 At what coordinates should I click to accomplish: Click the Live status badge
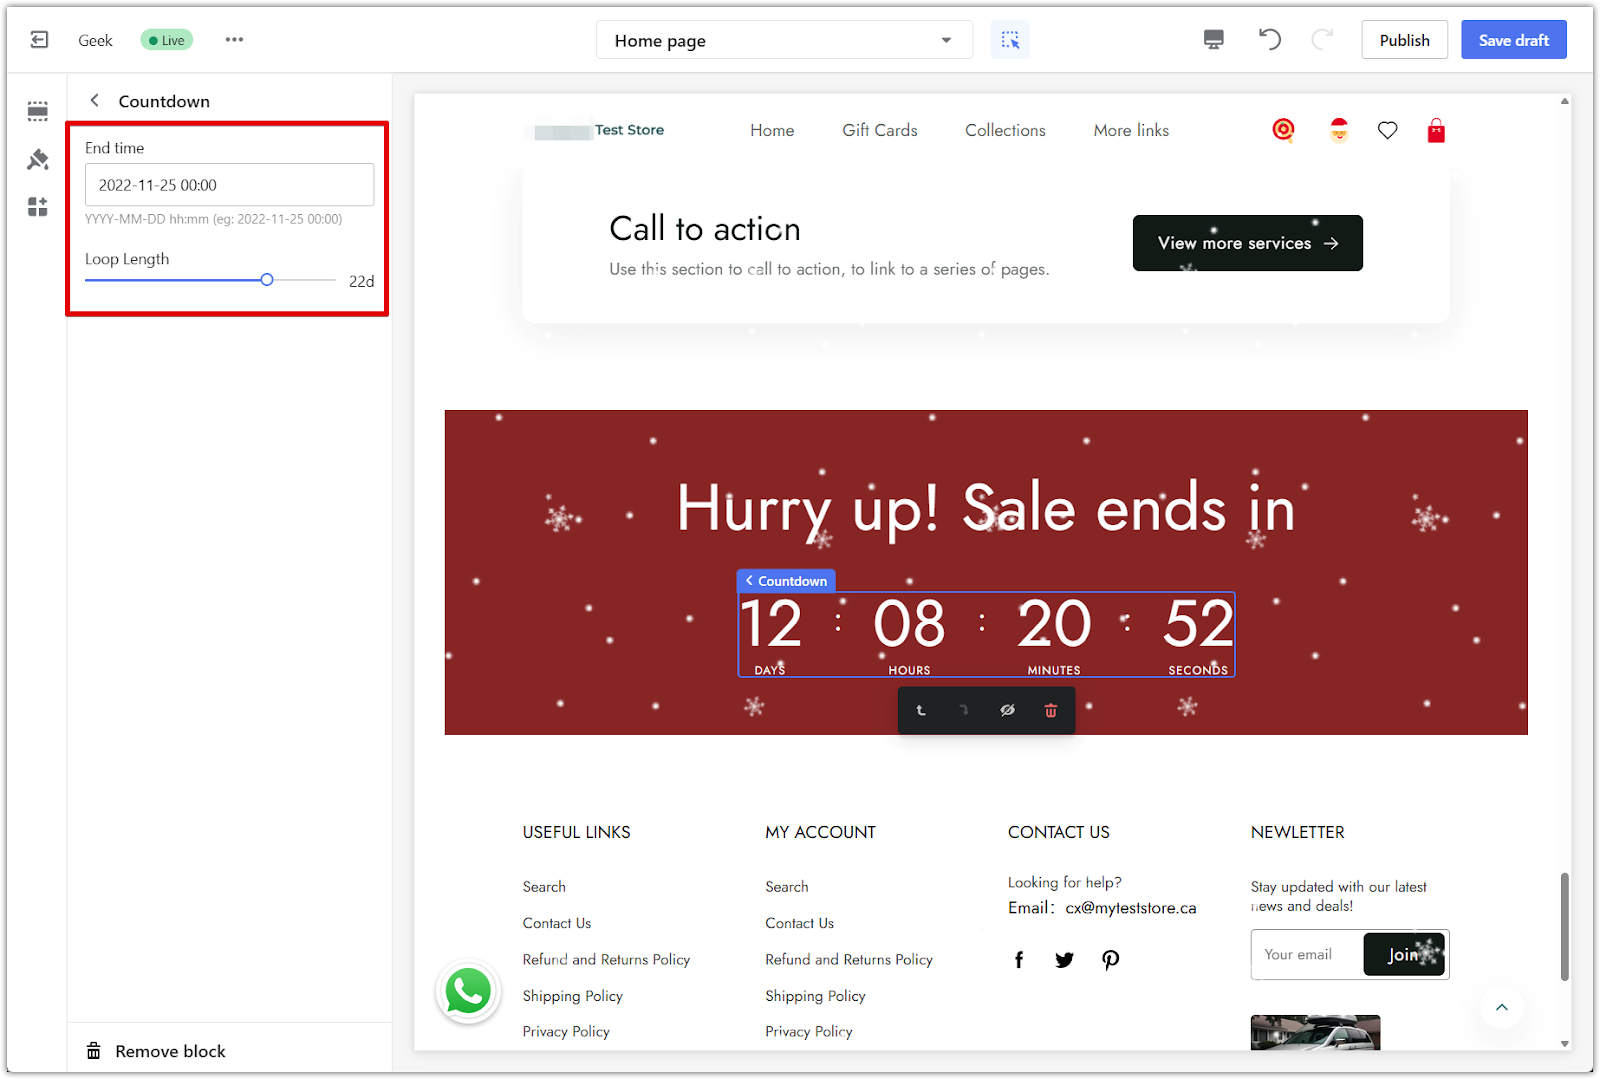167,40
